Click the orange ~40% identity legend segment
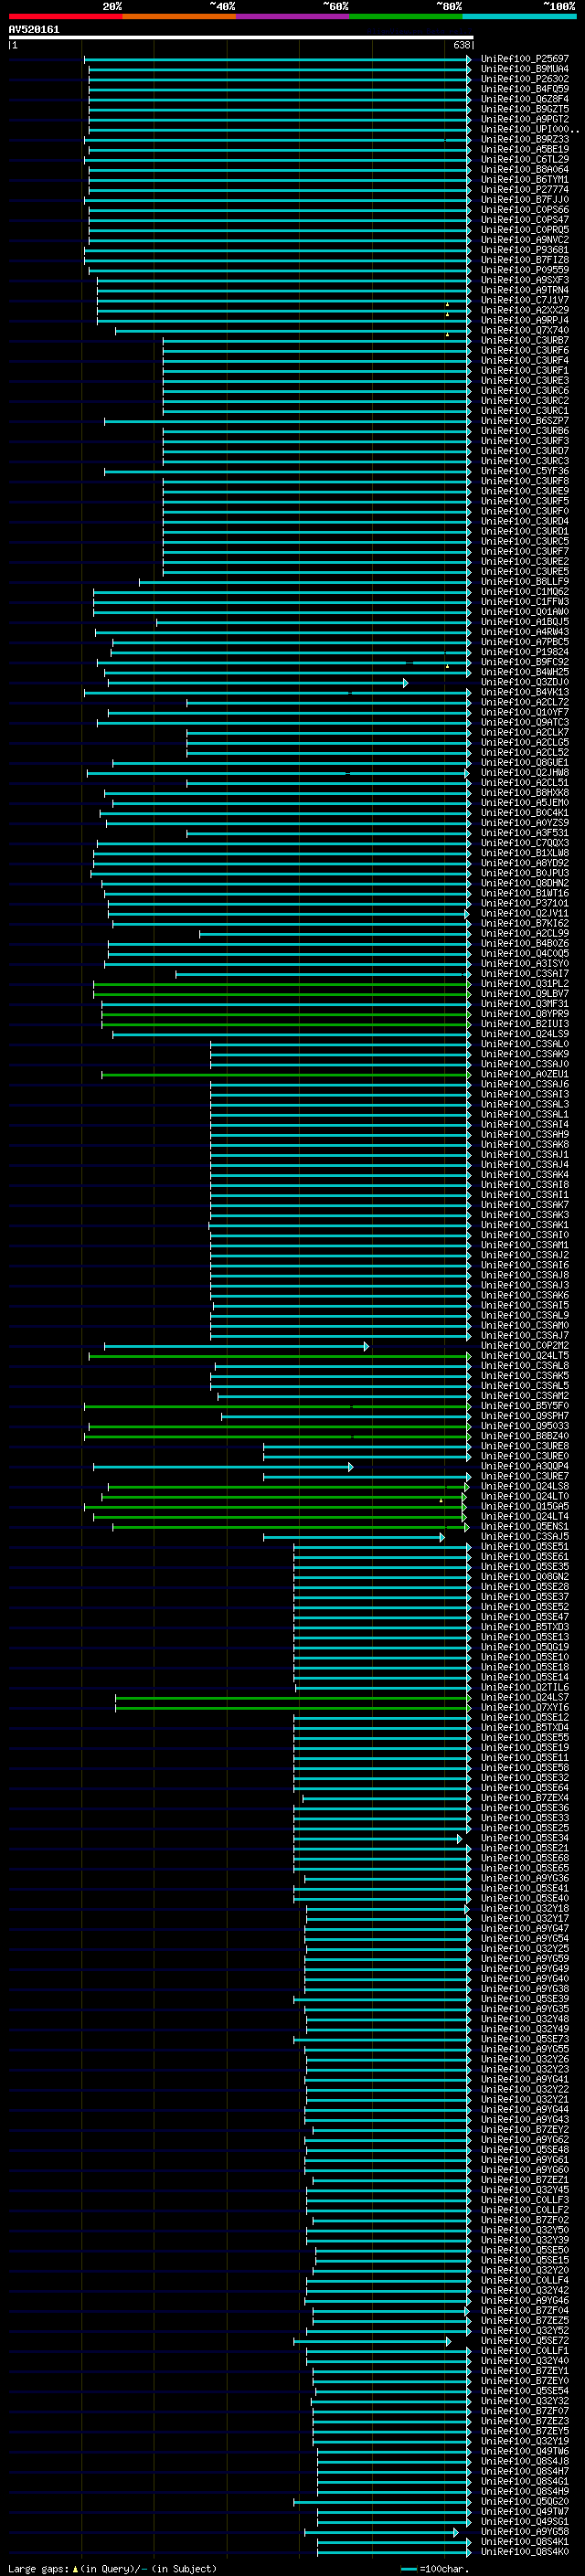585x2576 pixels. (179, 16)
